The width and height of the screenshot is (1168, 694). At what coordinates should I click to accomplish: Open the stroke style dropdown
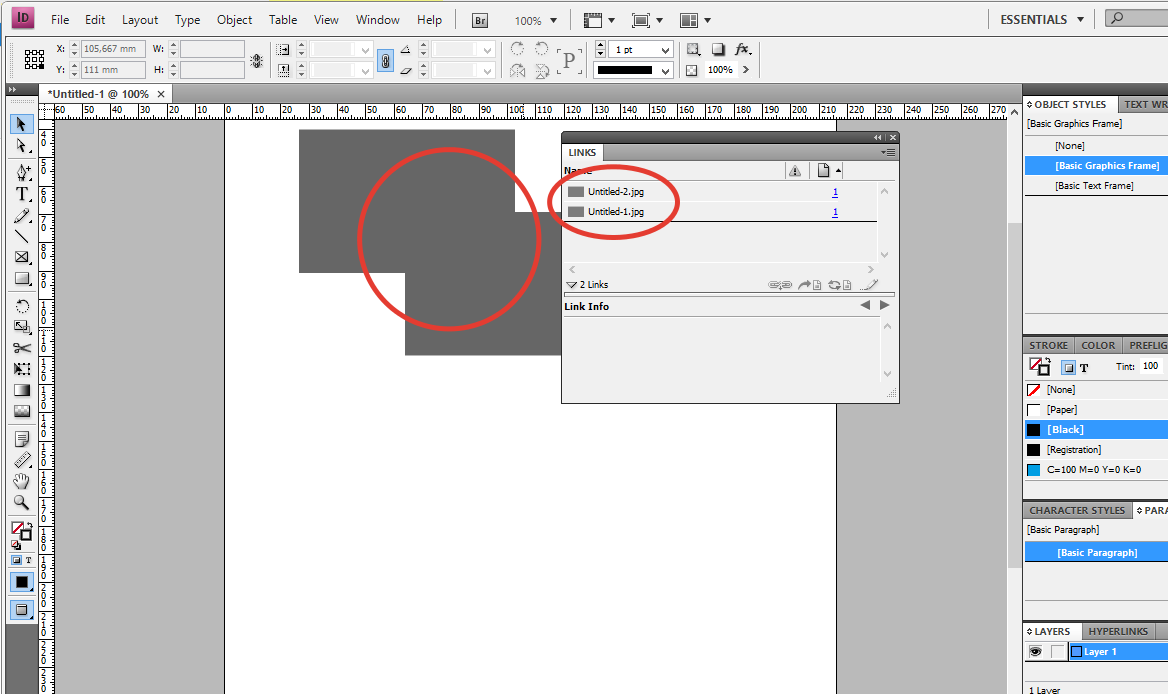tap(665, 71)
